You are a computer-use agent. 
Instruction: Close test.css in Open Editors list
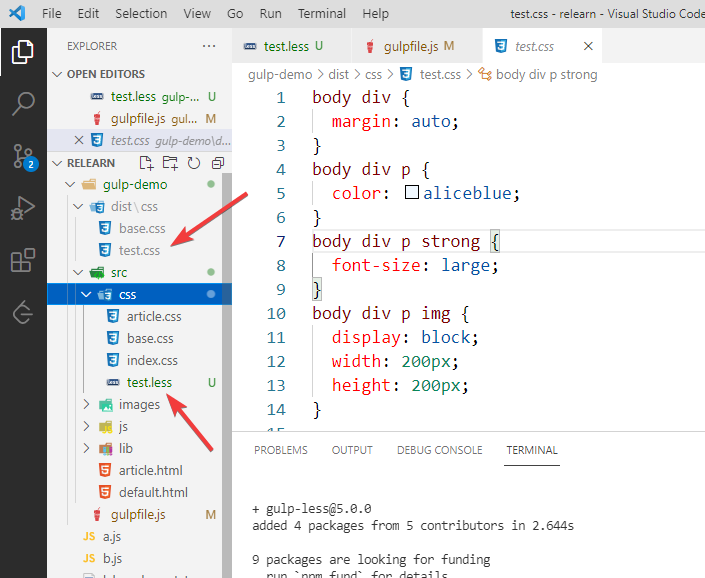[79, 140]
